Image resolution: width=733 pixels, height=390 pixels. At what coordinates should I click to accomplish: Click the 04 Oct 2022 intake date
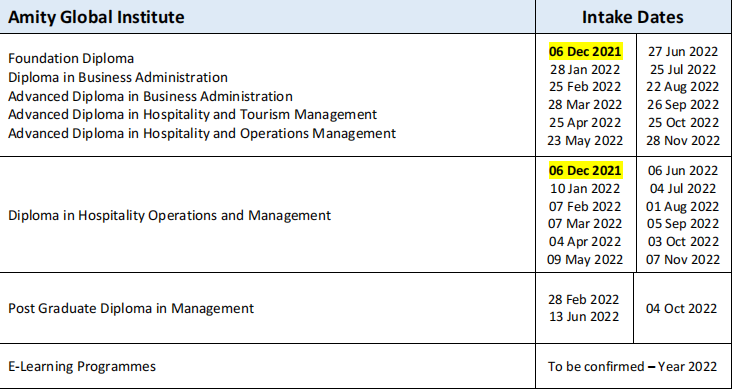pos(681,309)
